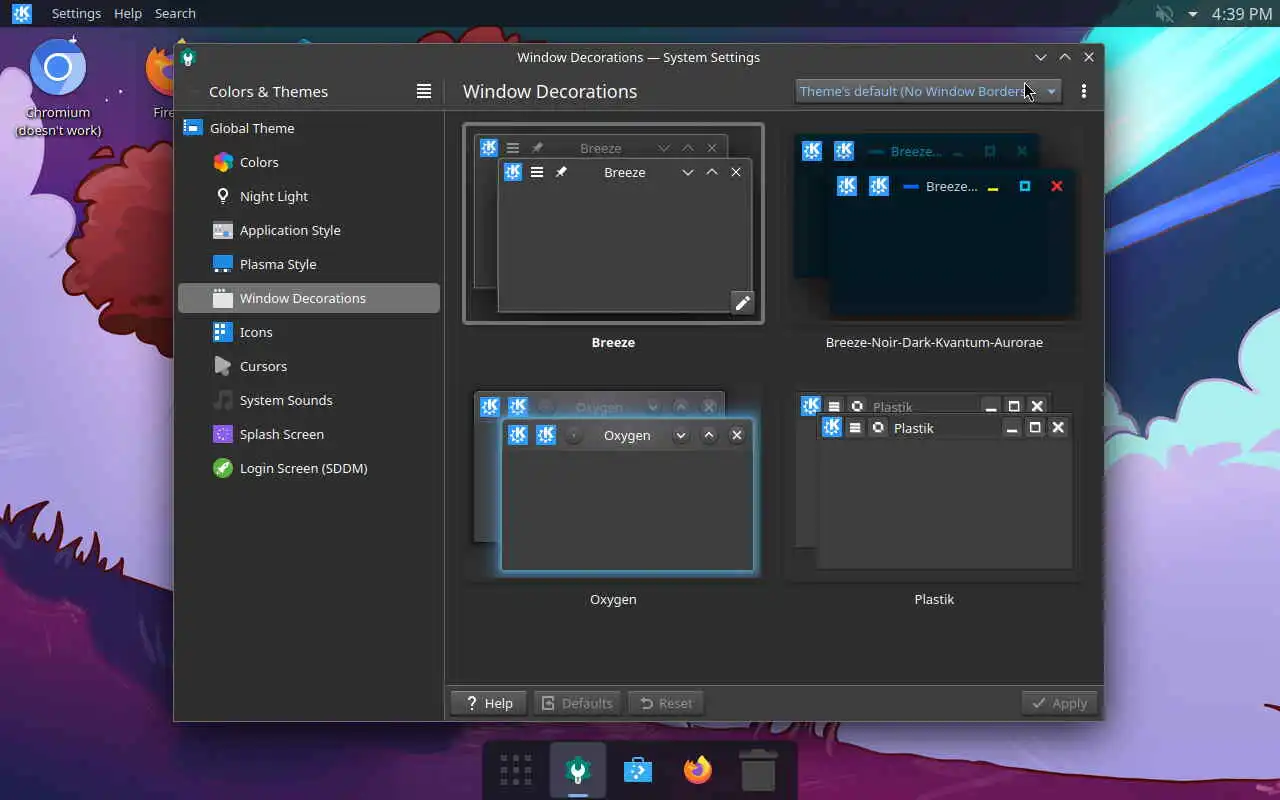Click the Plastik label text
The image size is (1280, 800).
pos(934,599)
